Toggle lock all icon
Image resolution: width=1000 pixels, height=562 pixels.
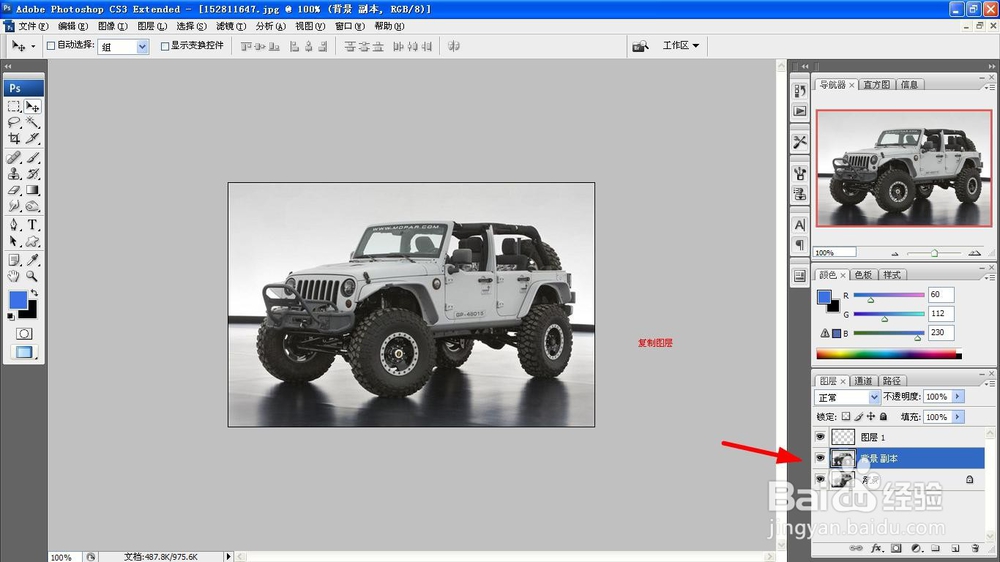(883, 417)
